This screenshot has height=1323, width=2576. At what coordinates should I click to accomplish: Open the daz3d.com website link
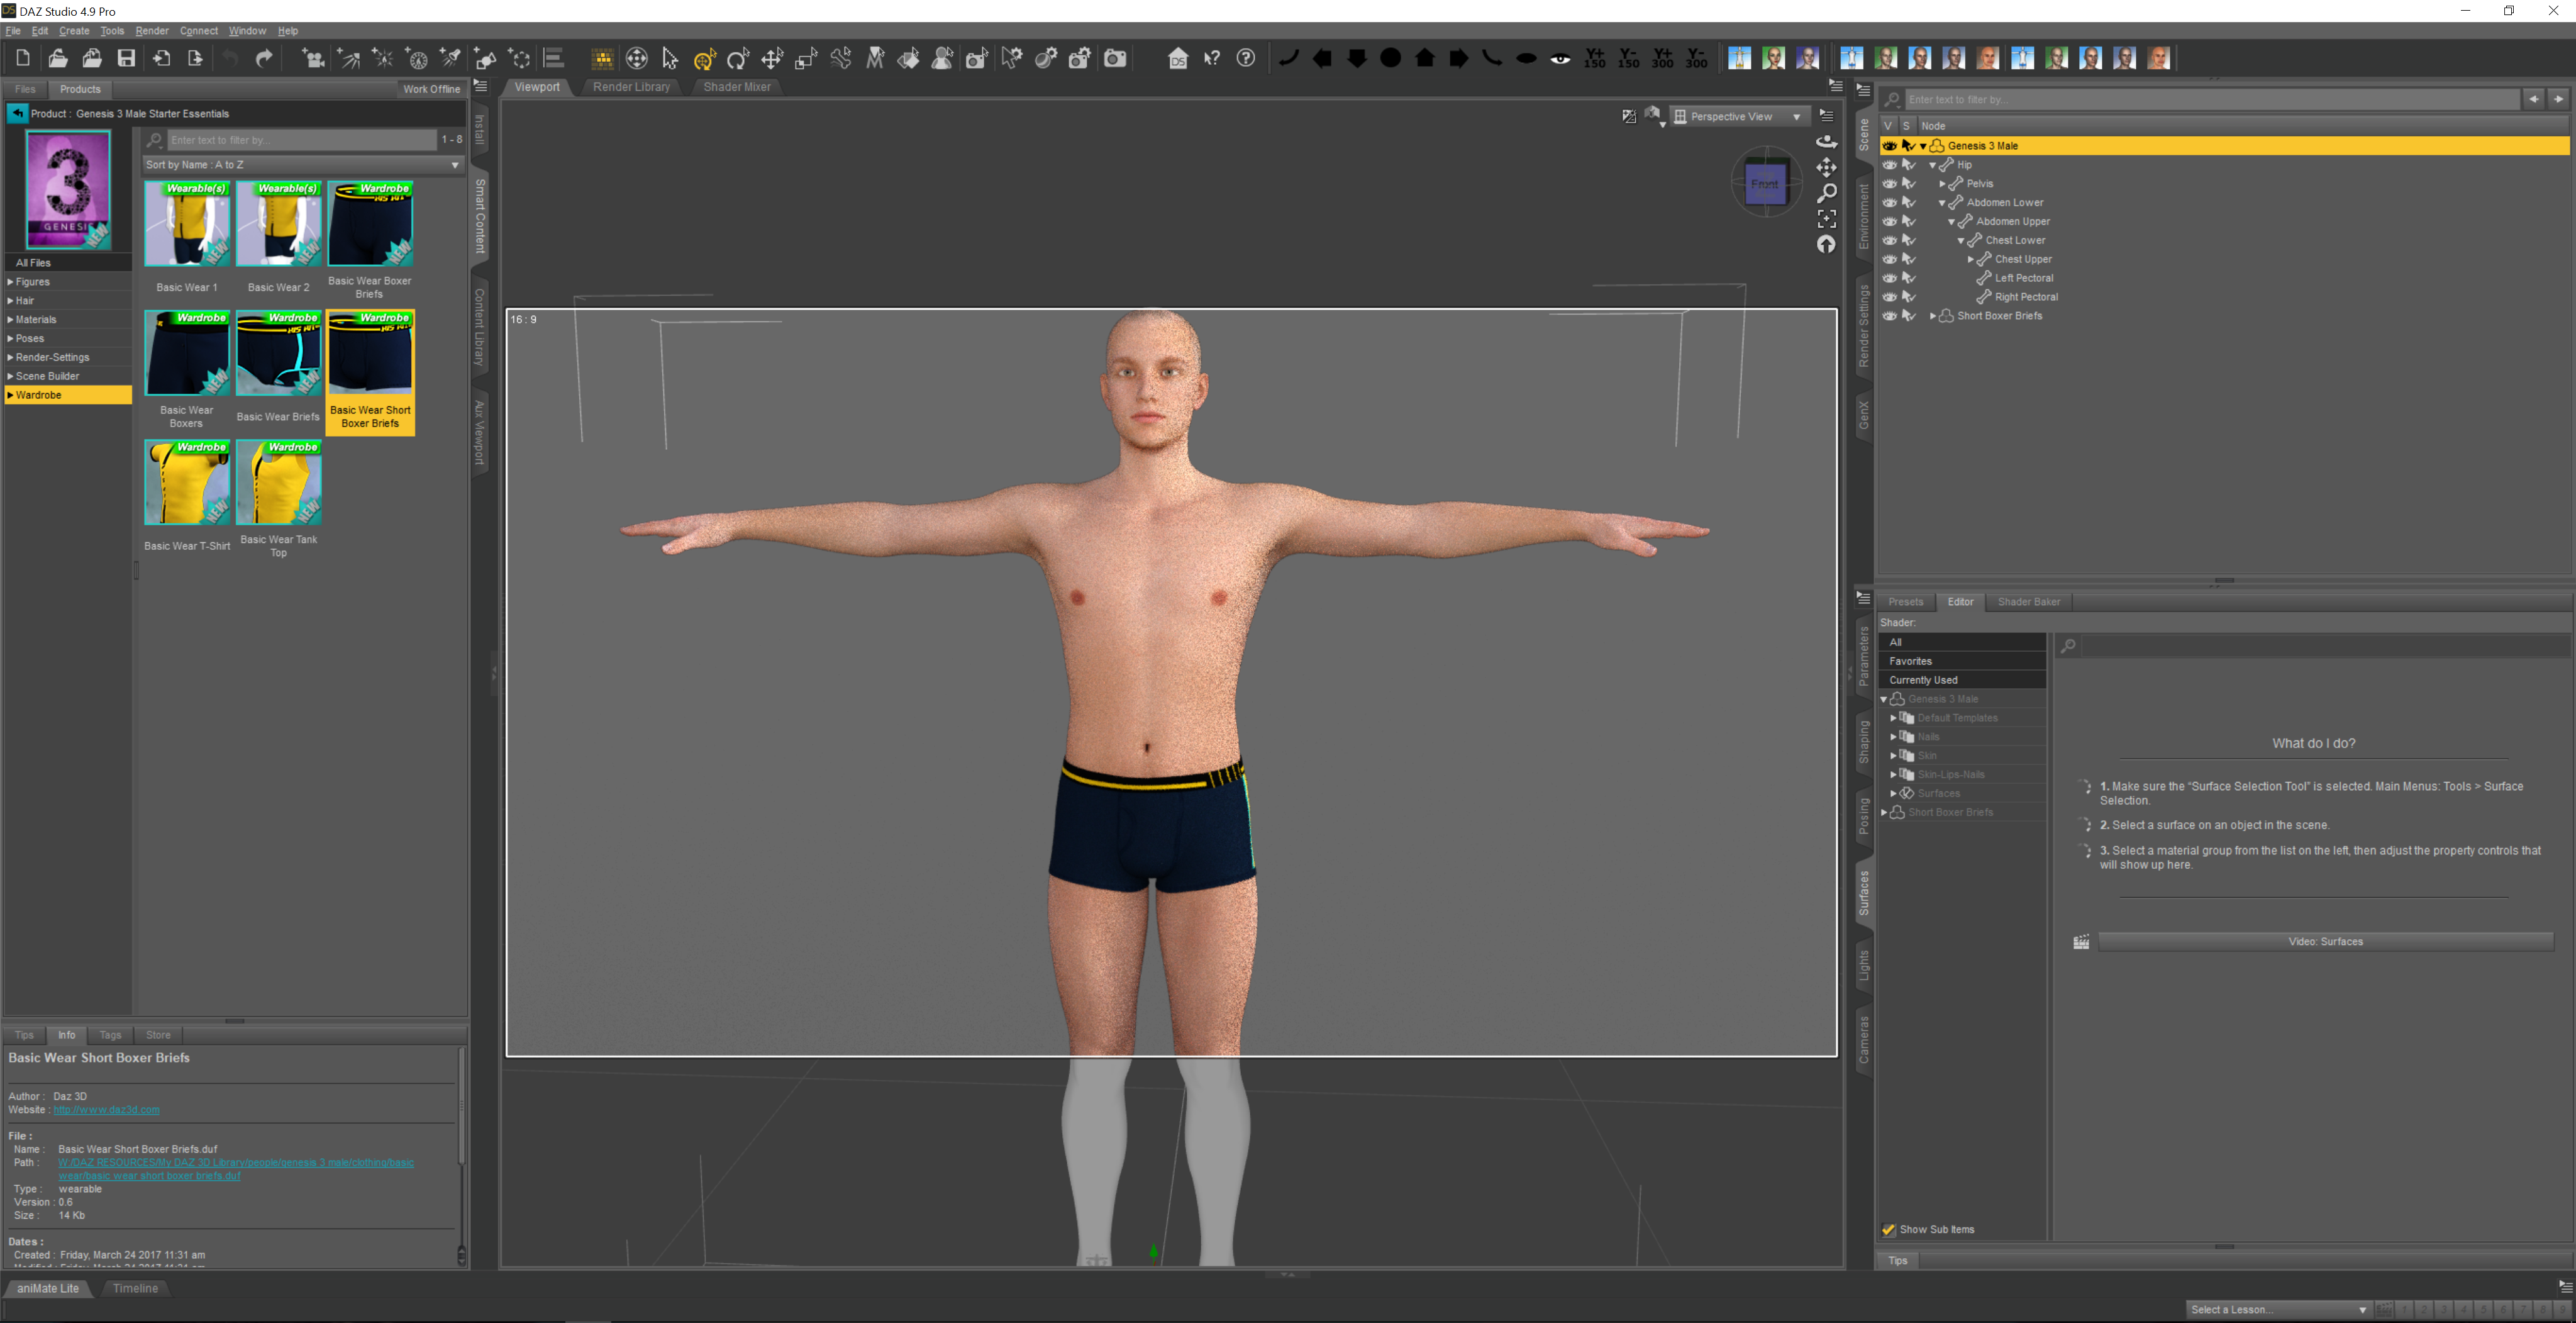(106, 1109)
